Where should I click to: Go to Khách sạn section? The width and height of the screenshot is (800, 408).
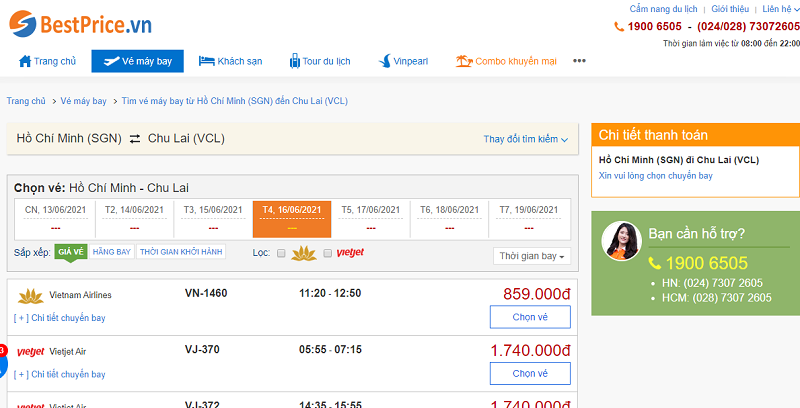[x=230, y=61]
